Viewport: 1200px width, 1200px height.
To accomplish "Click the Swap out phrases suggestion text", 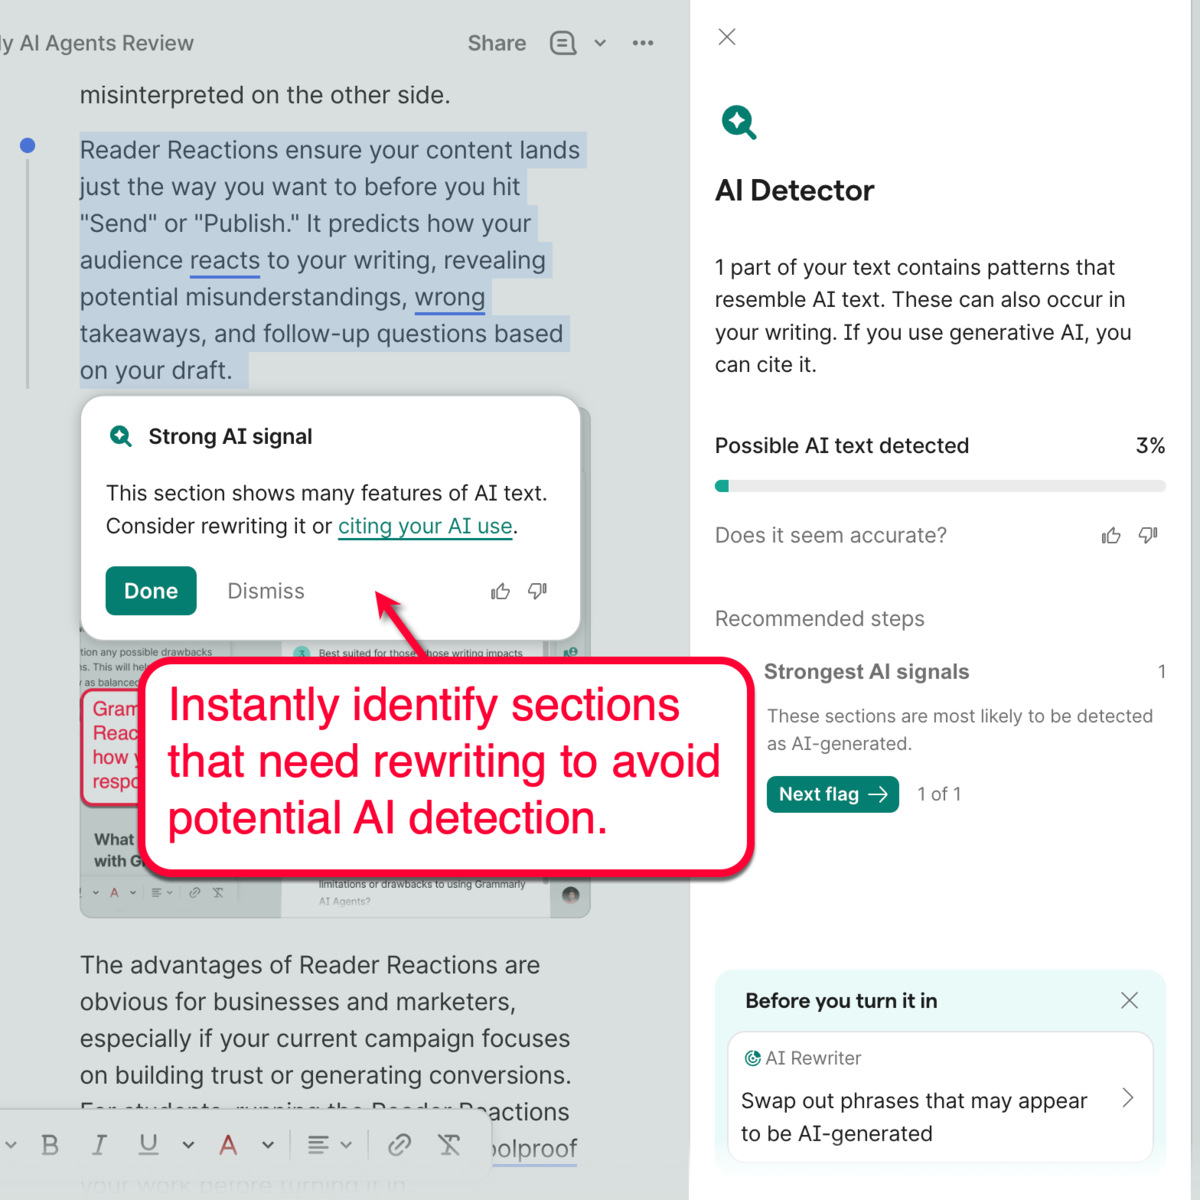I will tap(914, 1117).
